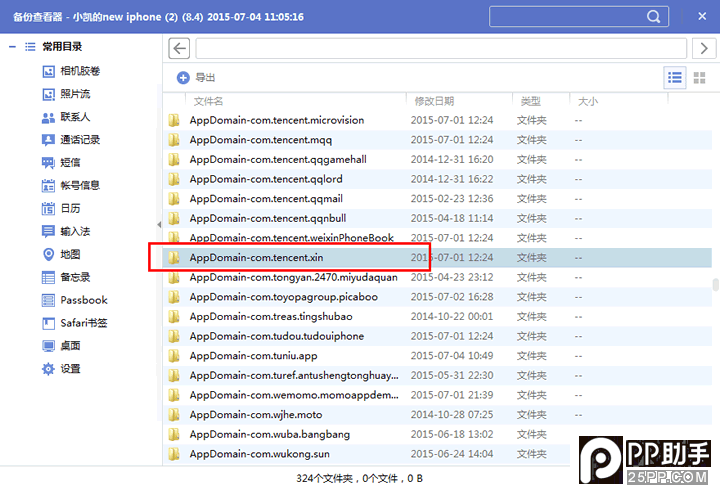Open Notes (备忘录) item
The width and height of the screenshot is (720, 491).
click(66, 277)
